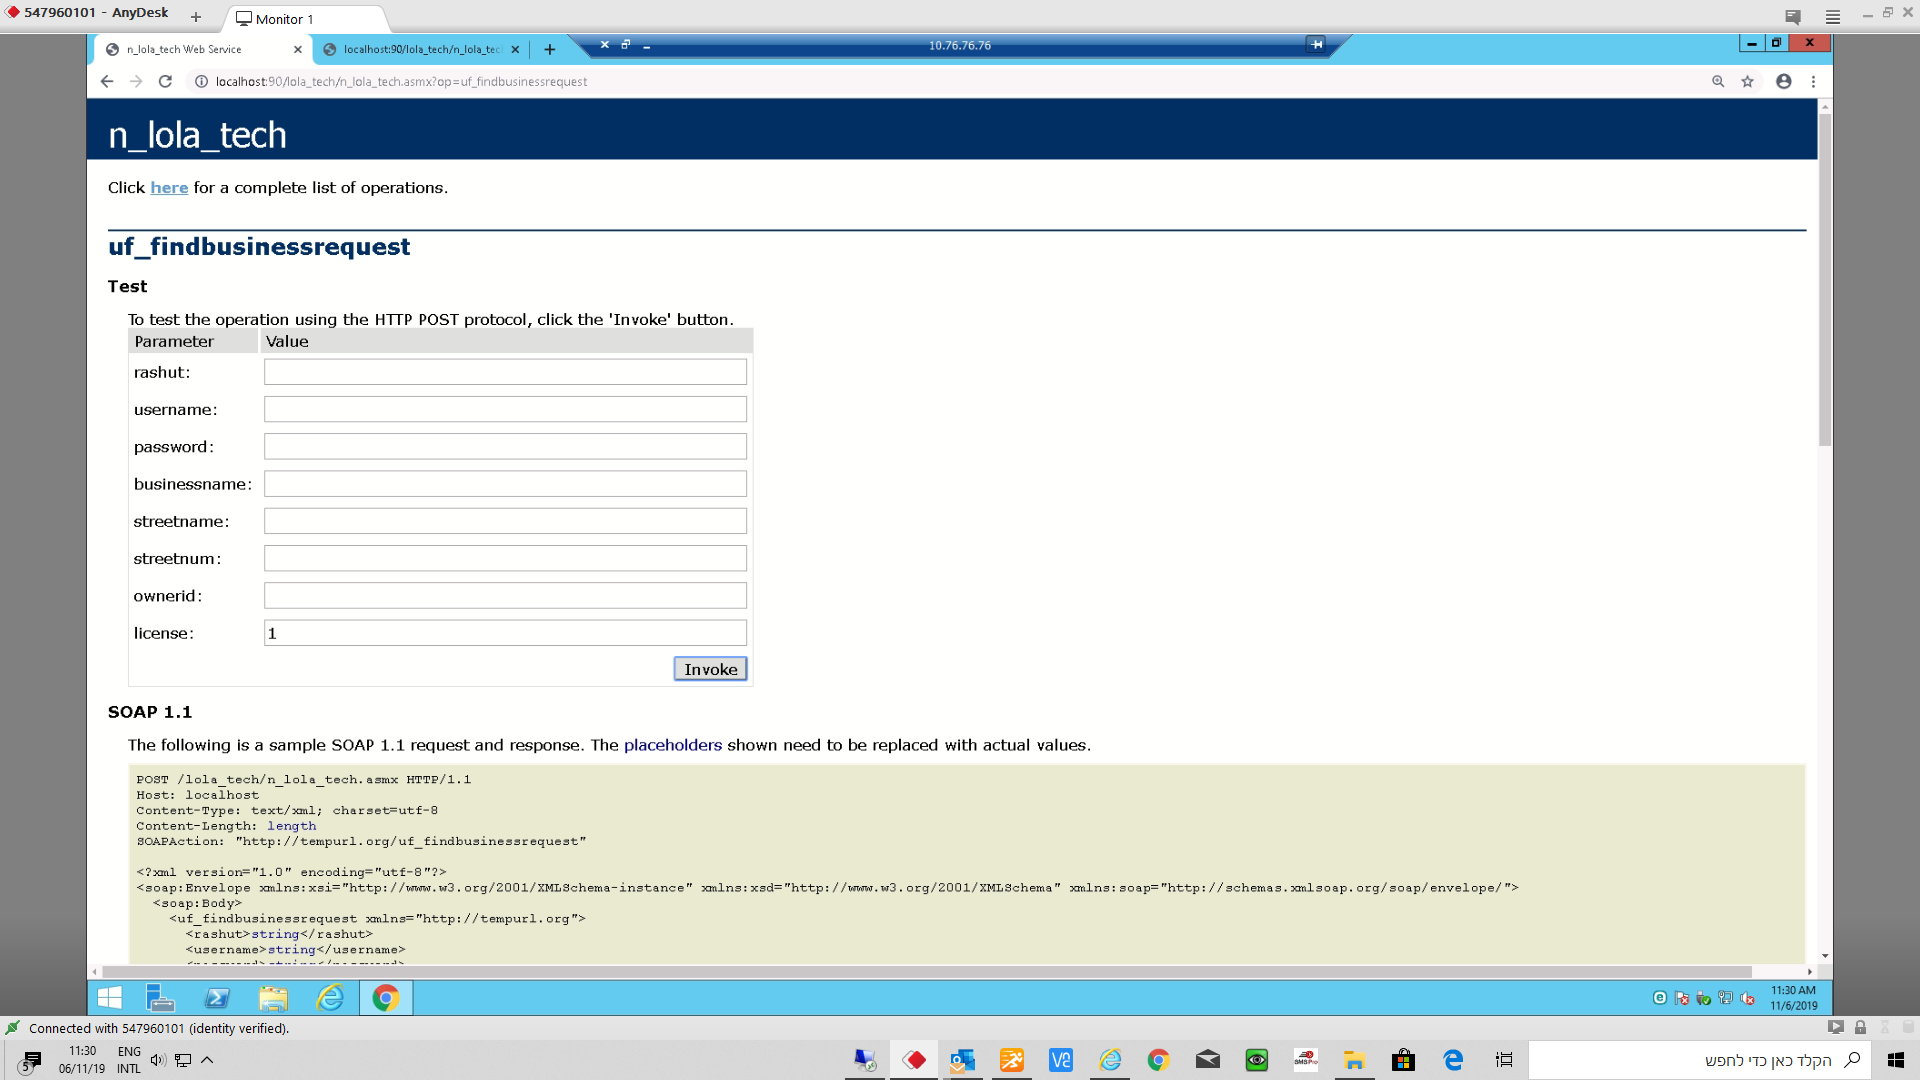
Task: Open the Chrome three-dot menu
Action: (1813, 82)
